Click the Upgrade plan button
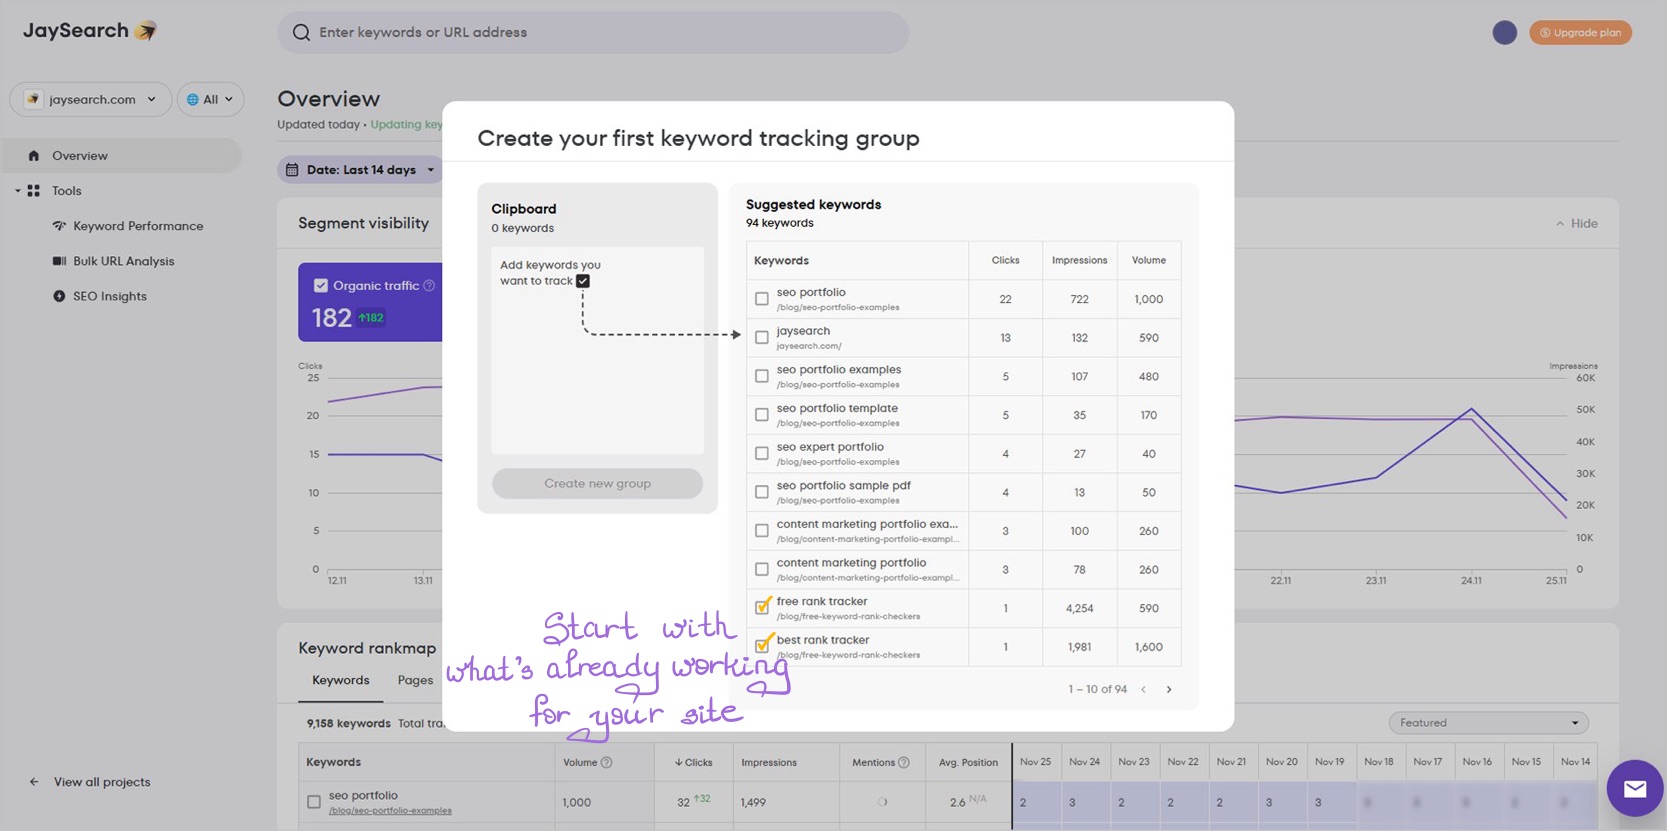This screenshot has height=831, width=1667. click(x=1580, y=33)
